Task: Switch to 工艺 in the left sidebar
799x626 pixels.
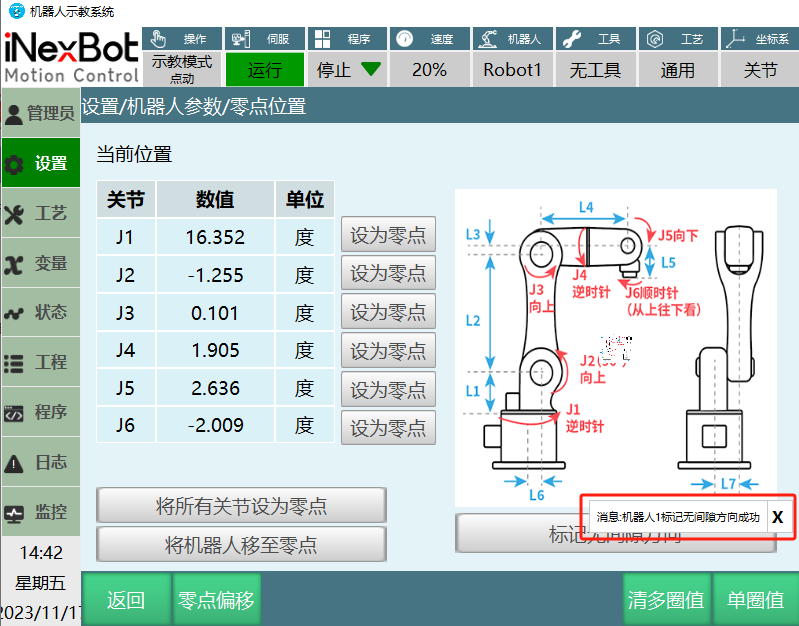Action: click(40, 214)
